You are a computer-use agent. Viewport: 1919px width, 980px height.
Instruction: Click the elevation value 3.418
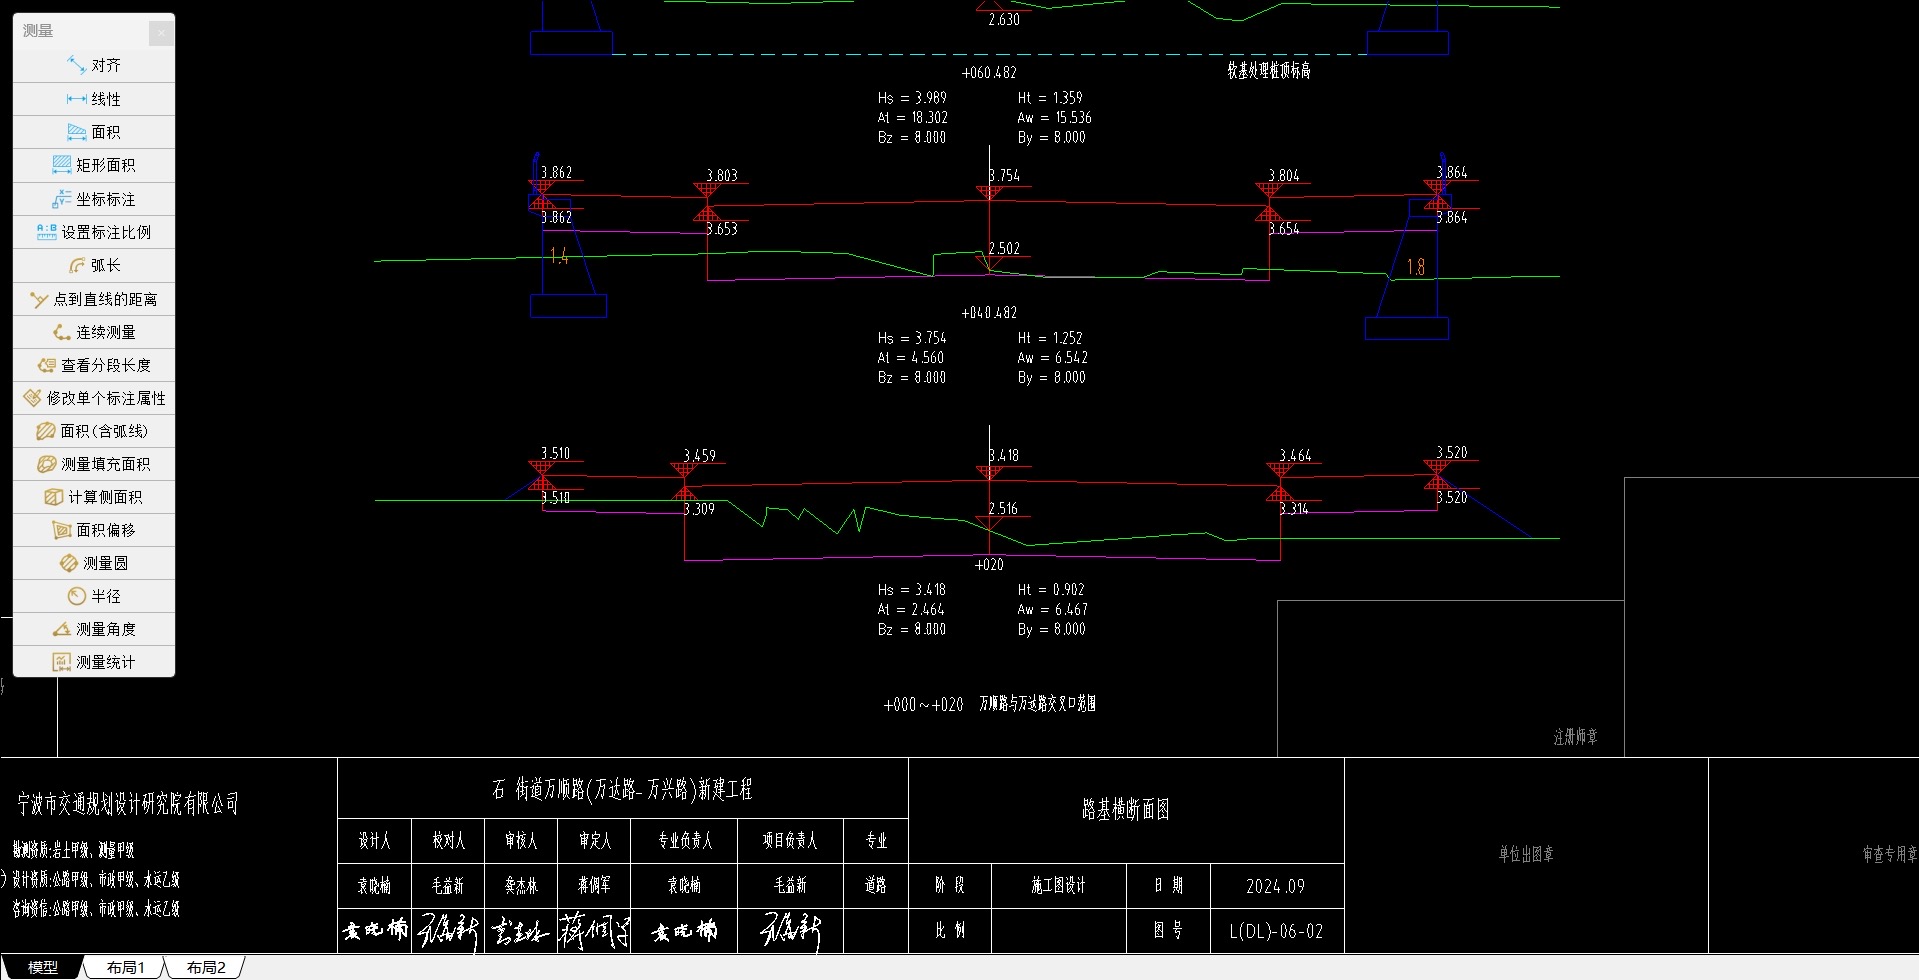pyautogui.click(x=1004, y=456)
